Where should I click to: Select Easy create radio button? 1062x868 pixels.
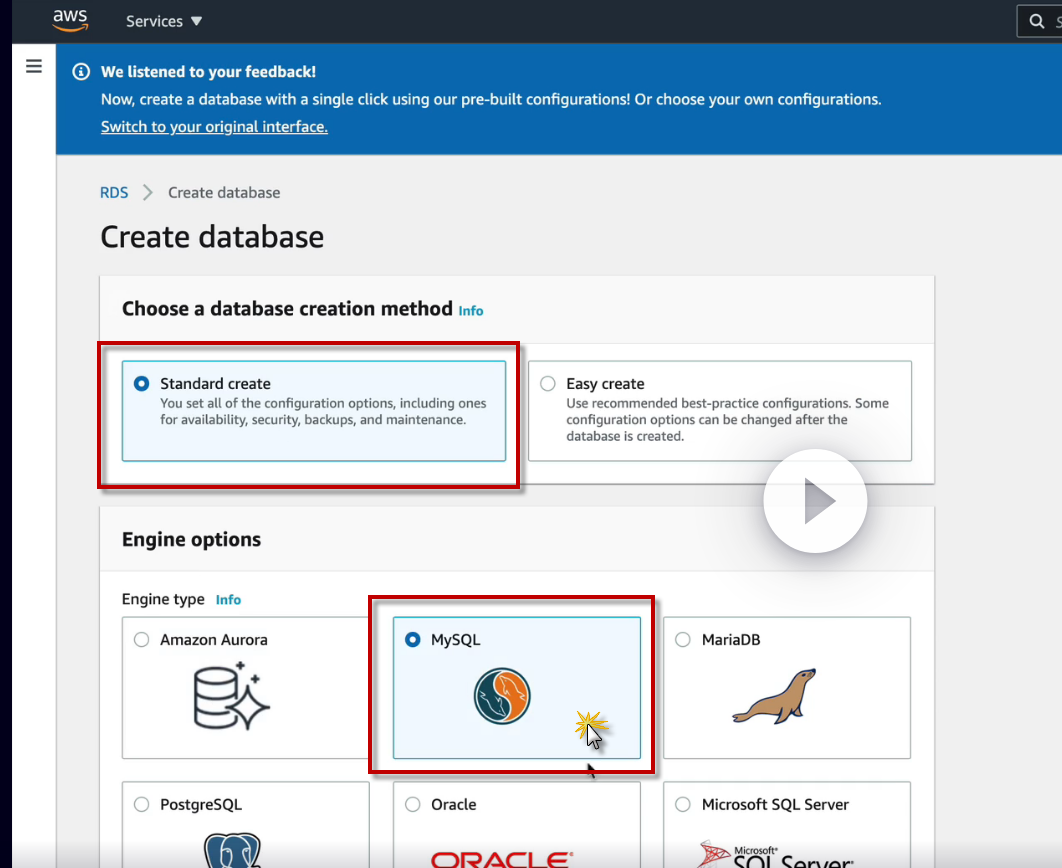tap(548, 383)
